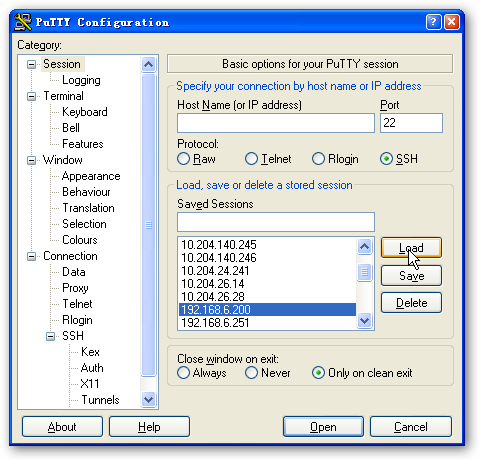Select saved session 10.204.26.14
The height and width of the screenshot is (460, 479).
(x=267, y=284)
